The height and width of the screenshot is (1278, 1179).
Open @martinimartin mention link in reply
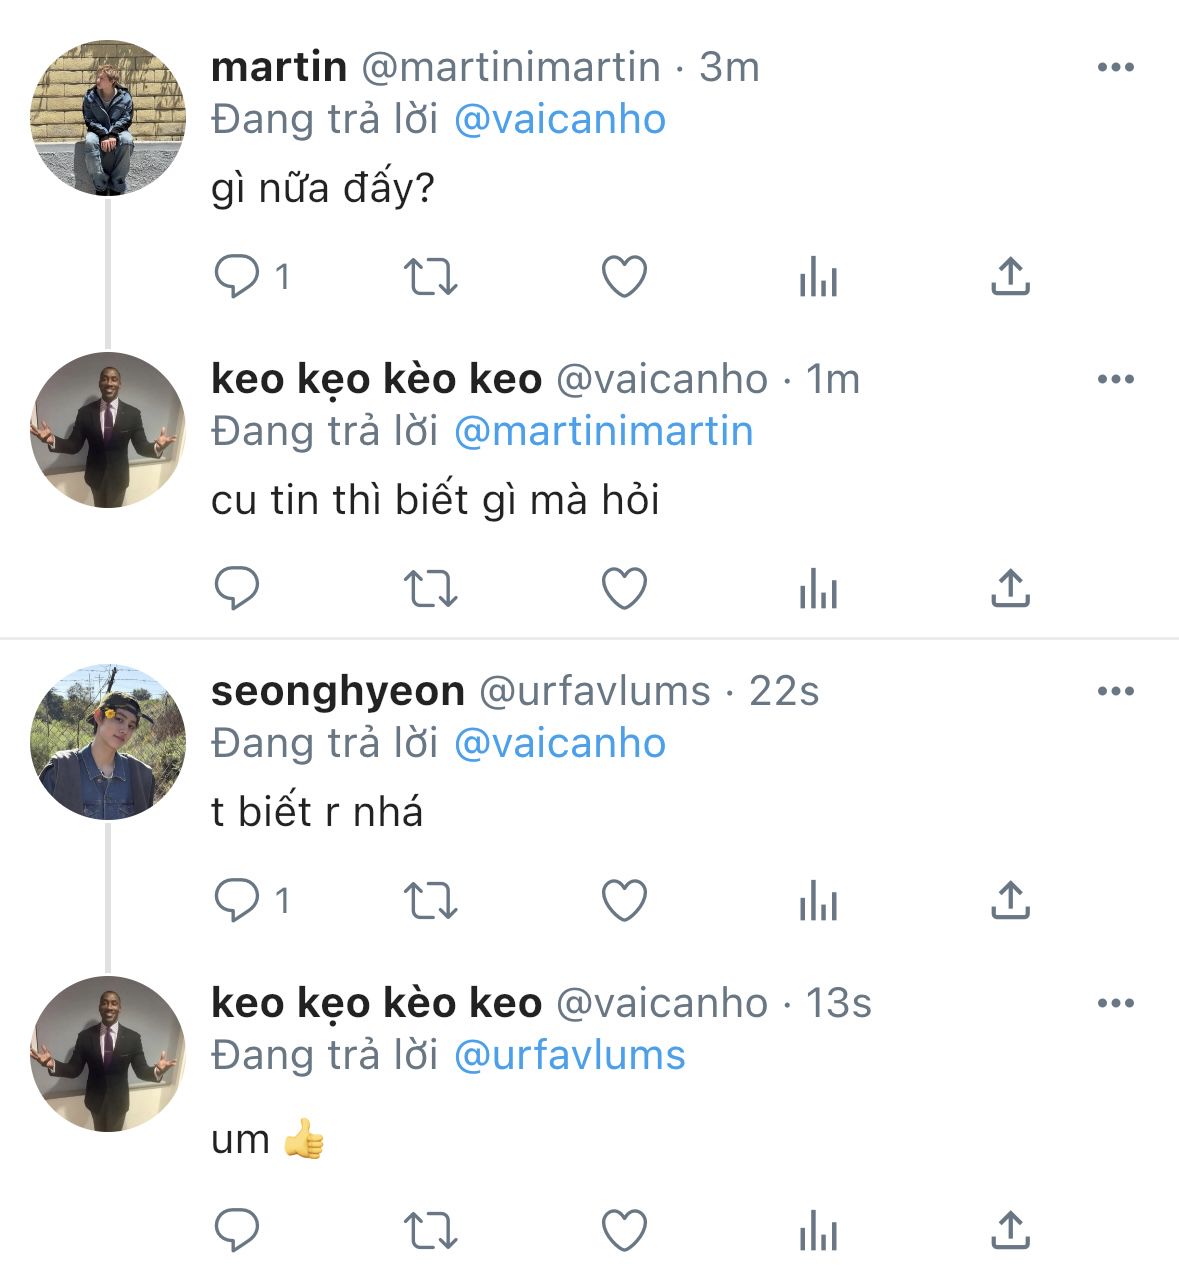603,432
